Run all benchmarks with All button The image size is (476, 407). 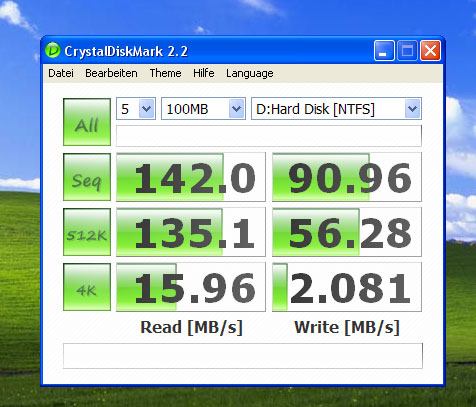(x=87, y=122)
